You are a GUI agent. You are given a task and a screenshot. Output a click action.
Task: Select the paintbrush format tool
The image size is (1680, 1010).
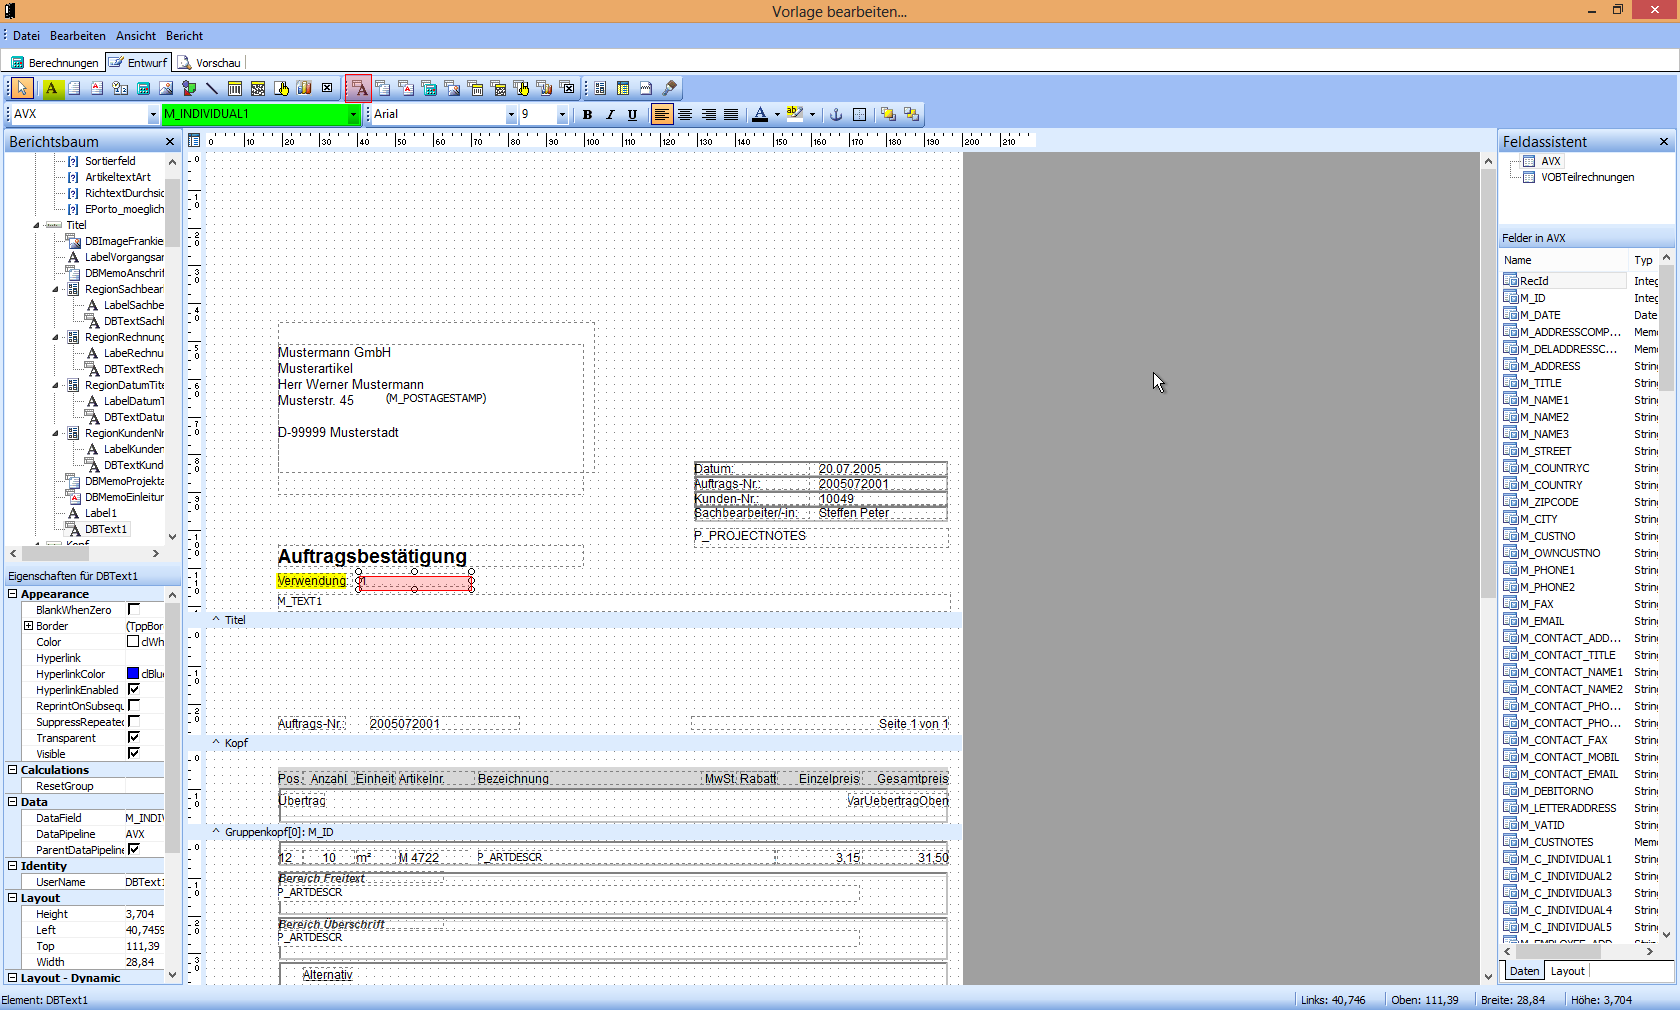point(670,88)
